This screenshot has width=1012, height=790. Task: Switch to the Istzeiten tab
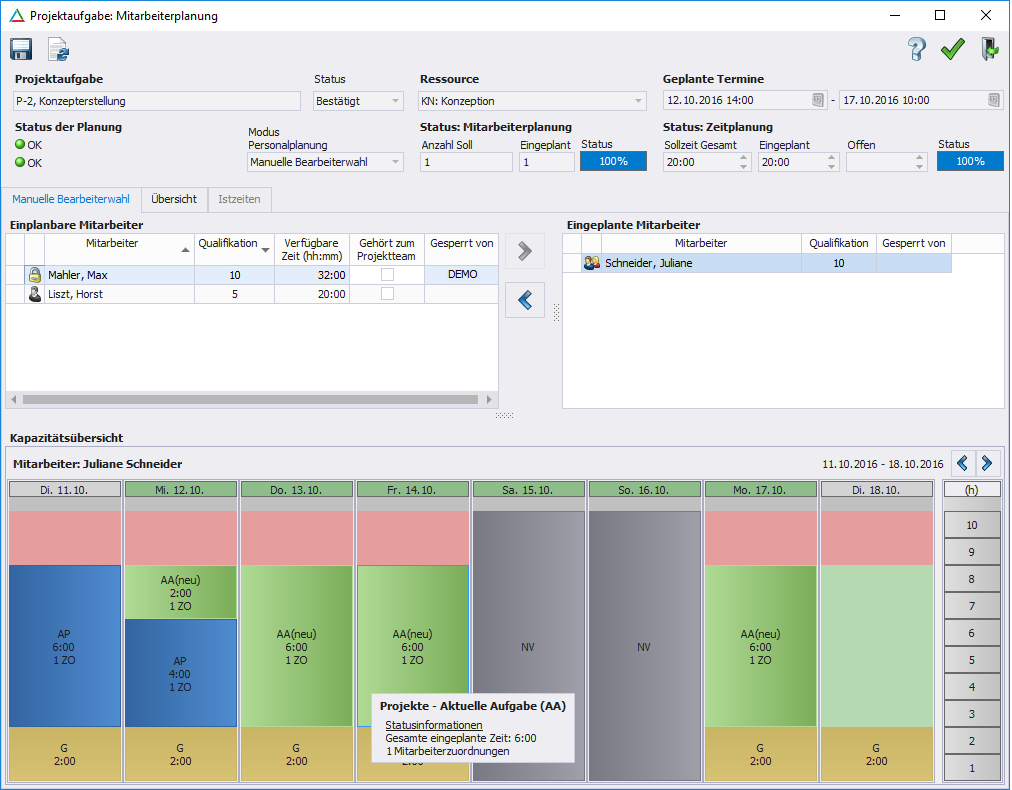tap(239, 199)
